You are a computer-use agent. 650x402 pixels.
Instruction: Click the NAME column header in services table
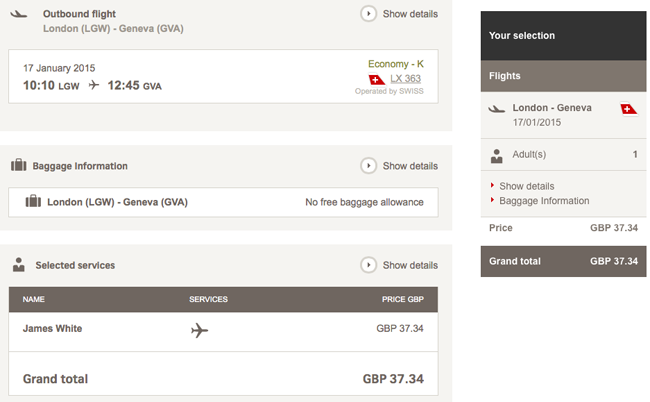[34, 299]
